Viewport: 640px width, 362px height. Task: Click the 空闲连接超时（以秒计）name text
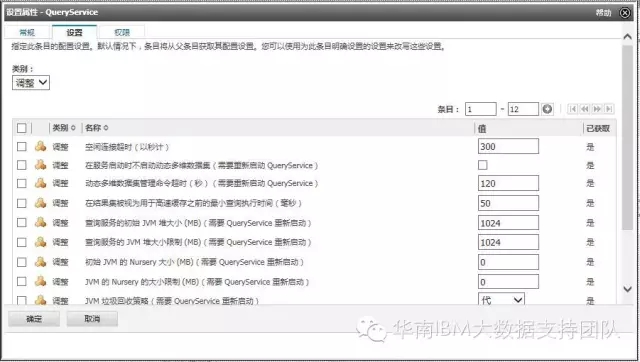(127, 147)
